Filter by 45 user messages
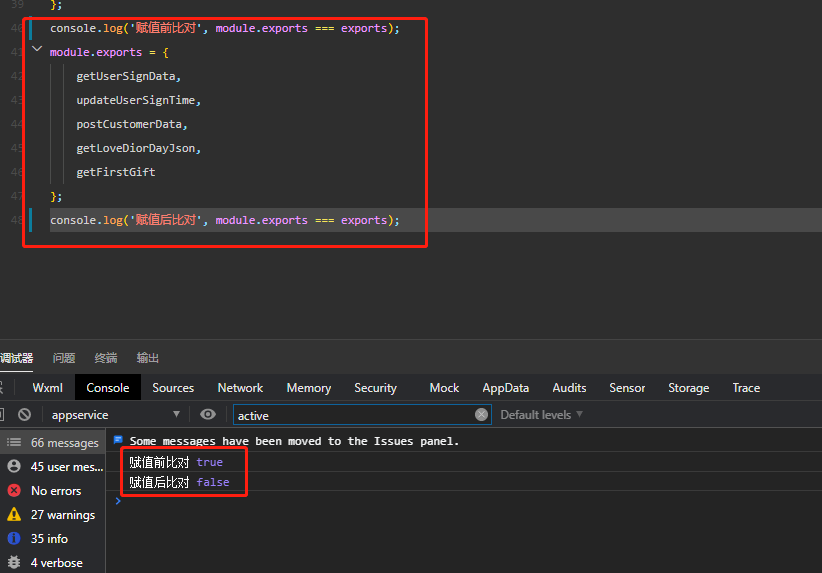 tap(52, 467)
